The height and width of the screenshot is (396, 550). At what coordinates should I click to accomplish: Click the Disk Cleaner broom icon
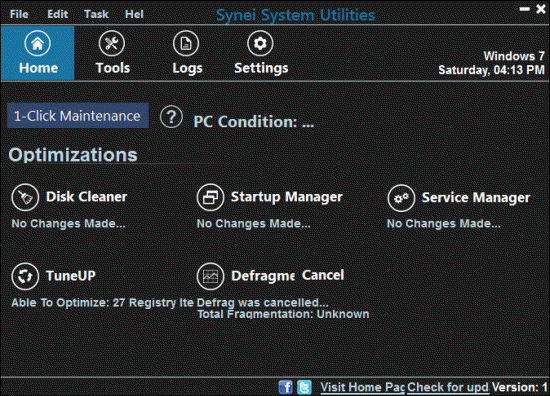pos(25,197)
